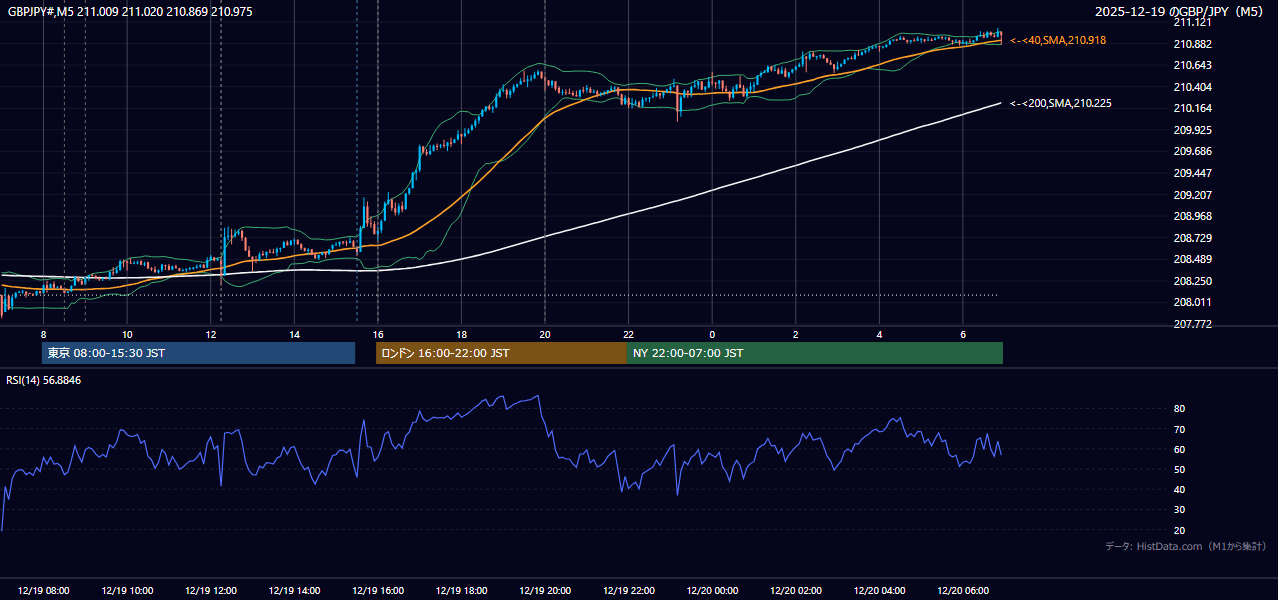Click the bottom date label 12/19 08:00
This screenshot has width=1278, height=600.
pyautogui.click(x=43, y=591)
